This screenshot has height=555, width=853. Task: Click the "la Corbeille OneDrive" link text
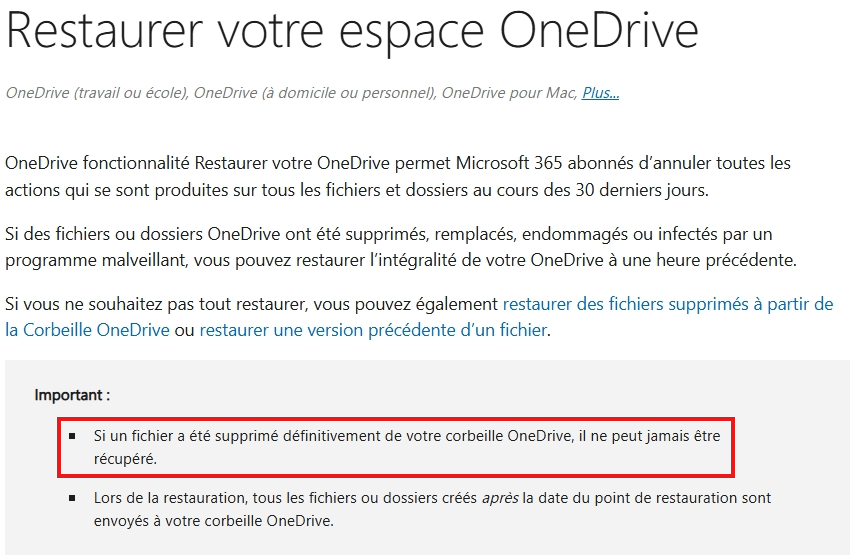87,330
